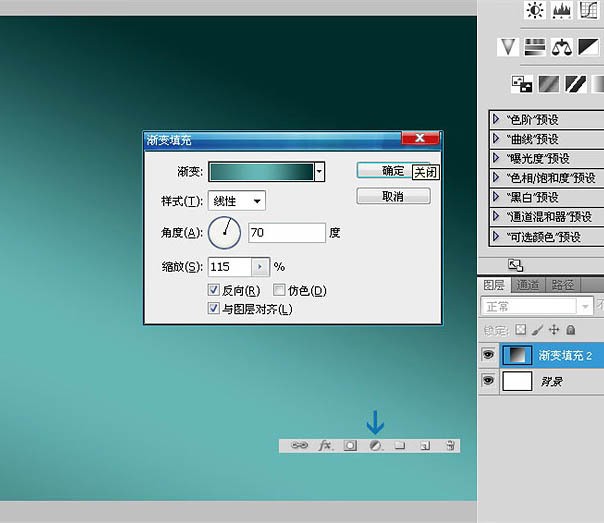The height and width of the screenshot is (523, 604).
Task: Click the 取消 cancel button
Action: coord(393,197)
